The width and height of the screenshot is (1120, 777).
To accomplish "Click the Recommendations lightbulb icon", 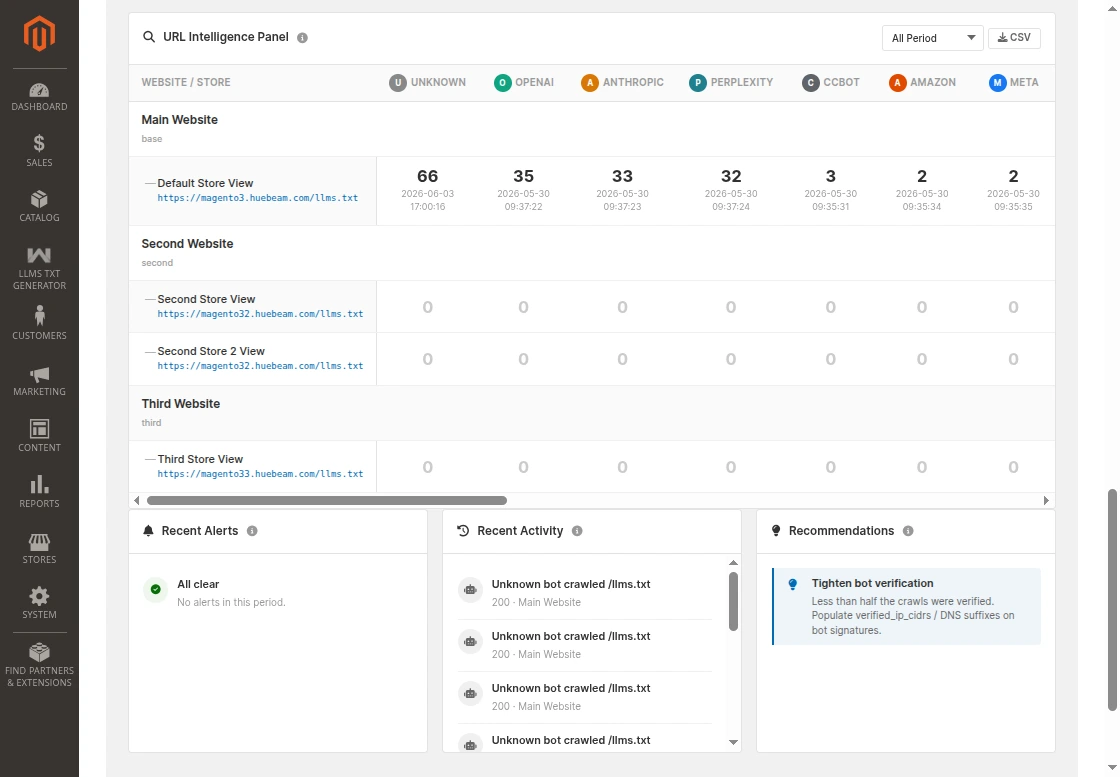I will (776, 531).
